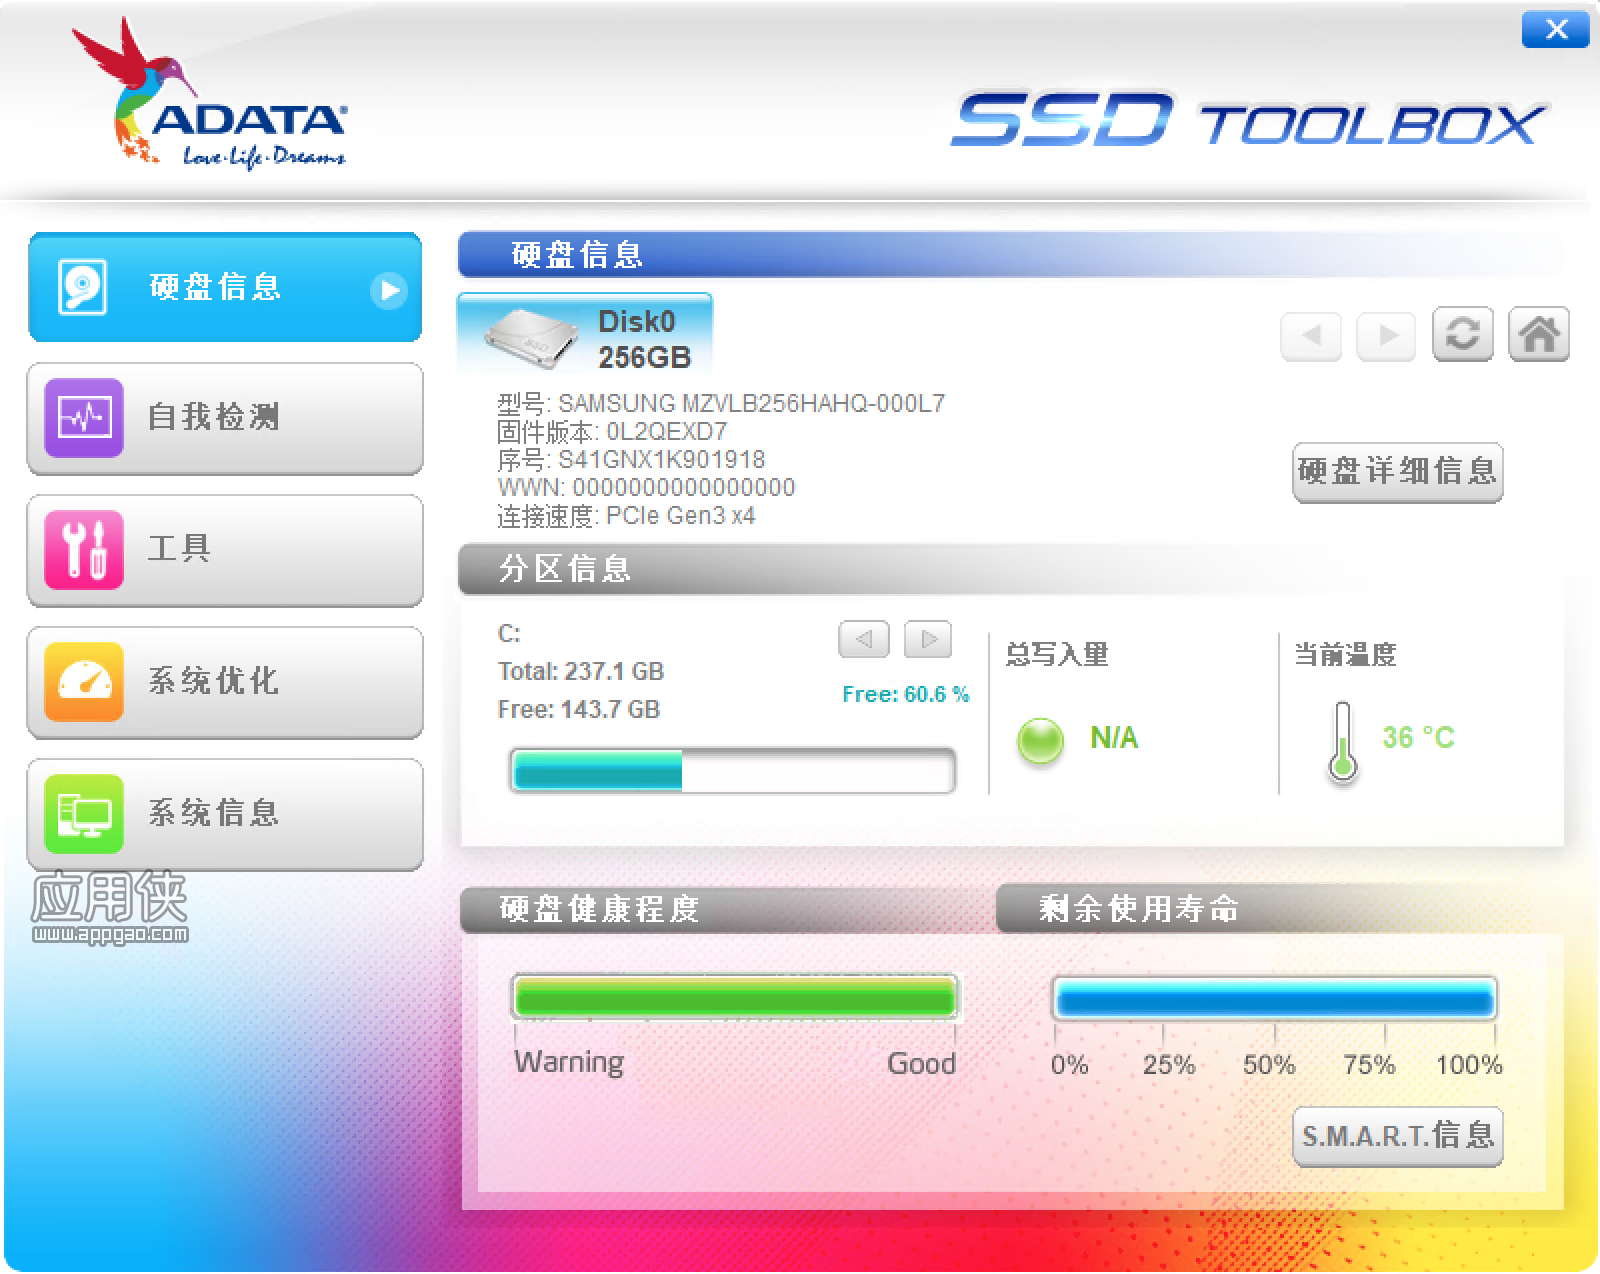This screenshot has height=1274, width=1600.
Task: Open the 工具 utilities menu
Action: point(225,550)
